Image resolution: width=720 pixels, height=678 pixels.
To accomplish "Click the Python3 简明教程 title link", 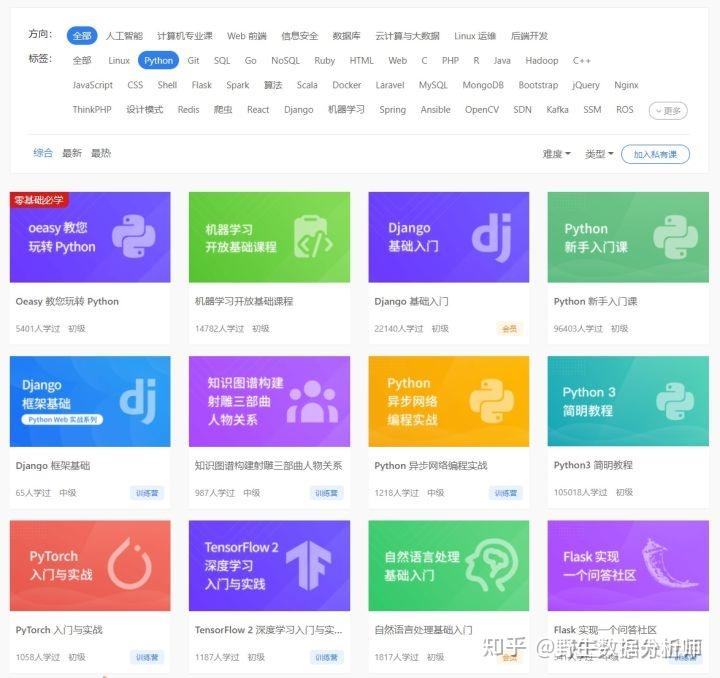I will click(593, 465).
